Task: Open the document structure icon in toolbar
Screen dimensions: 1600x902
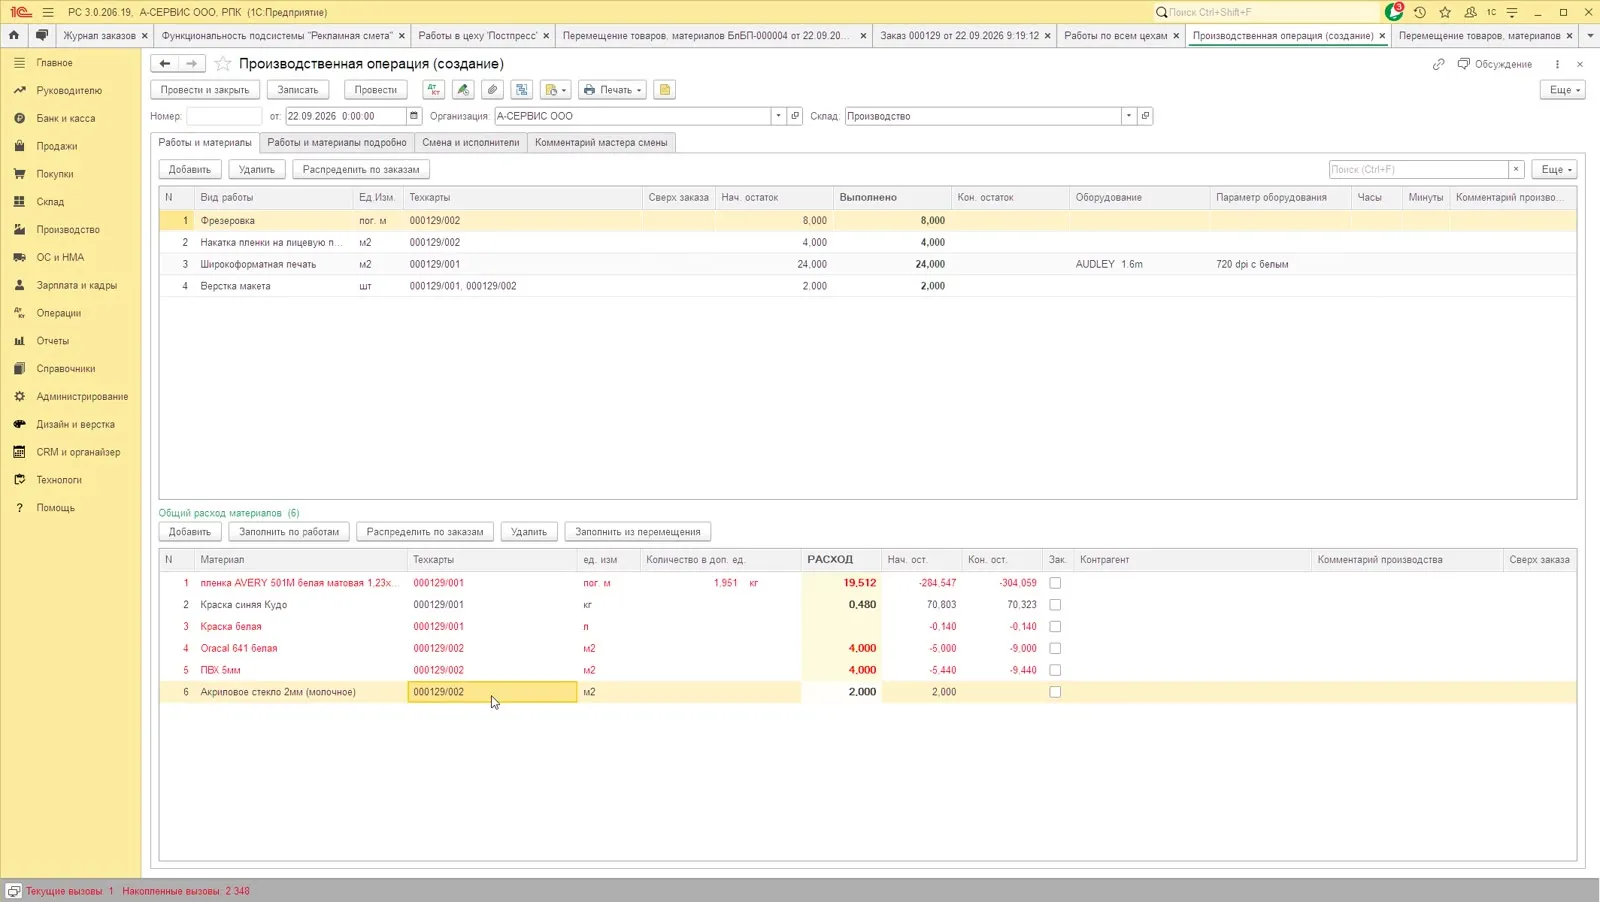Action: 521,90
